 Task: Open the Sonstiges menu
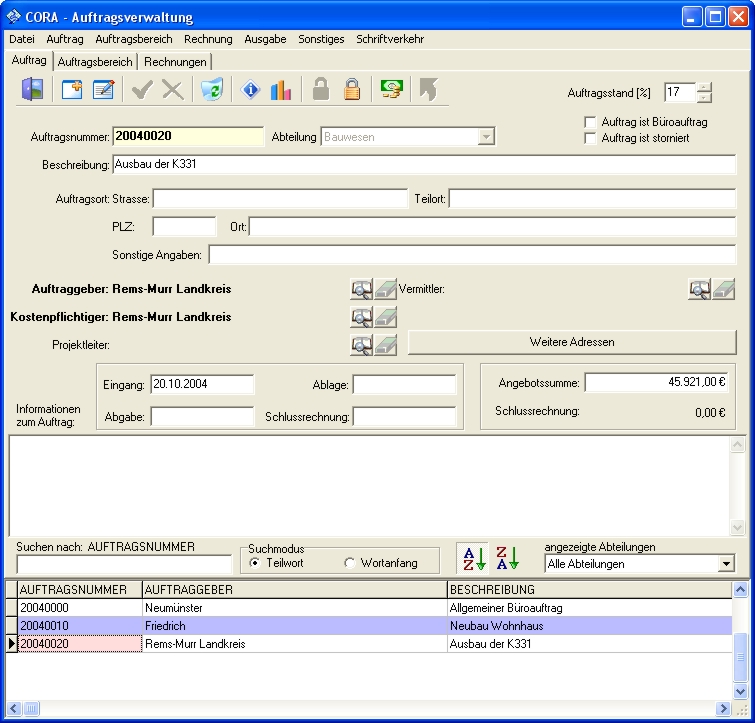pos(321,39)
